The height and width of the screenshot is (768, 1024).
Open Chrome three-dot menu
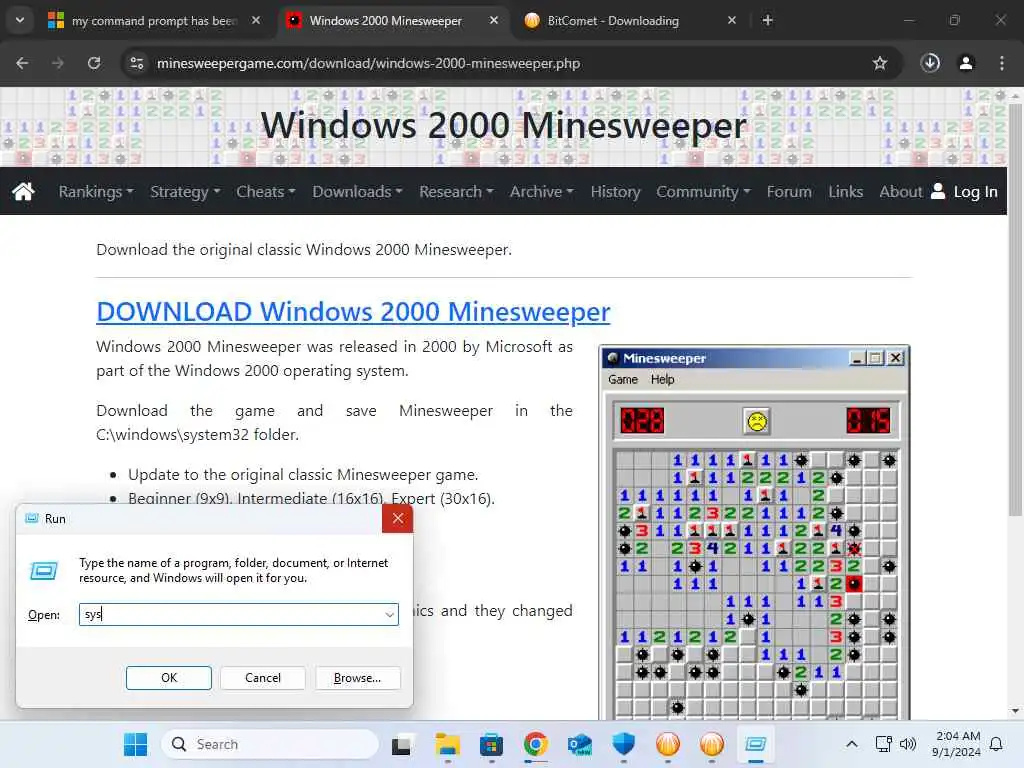click(x=1002, y=63)
